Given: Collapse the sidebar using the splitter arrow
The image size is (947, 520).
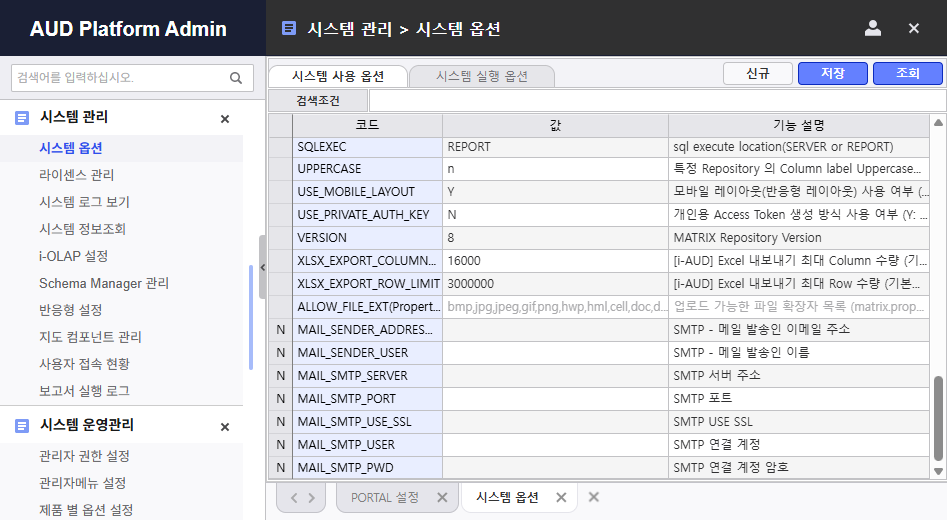Looking at the screenshot, I should [x=261, y=267].
